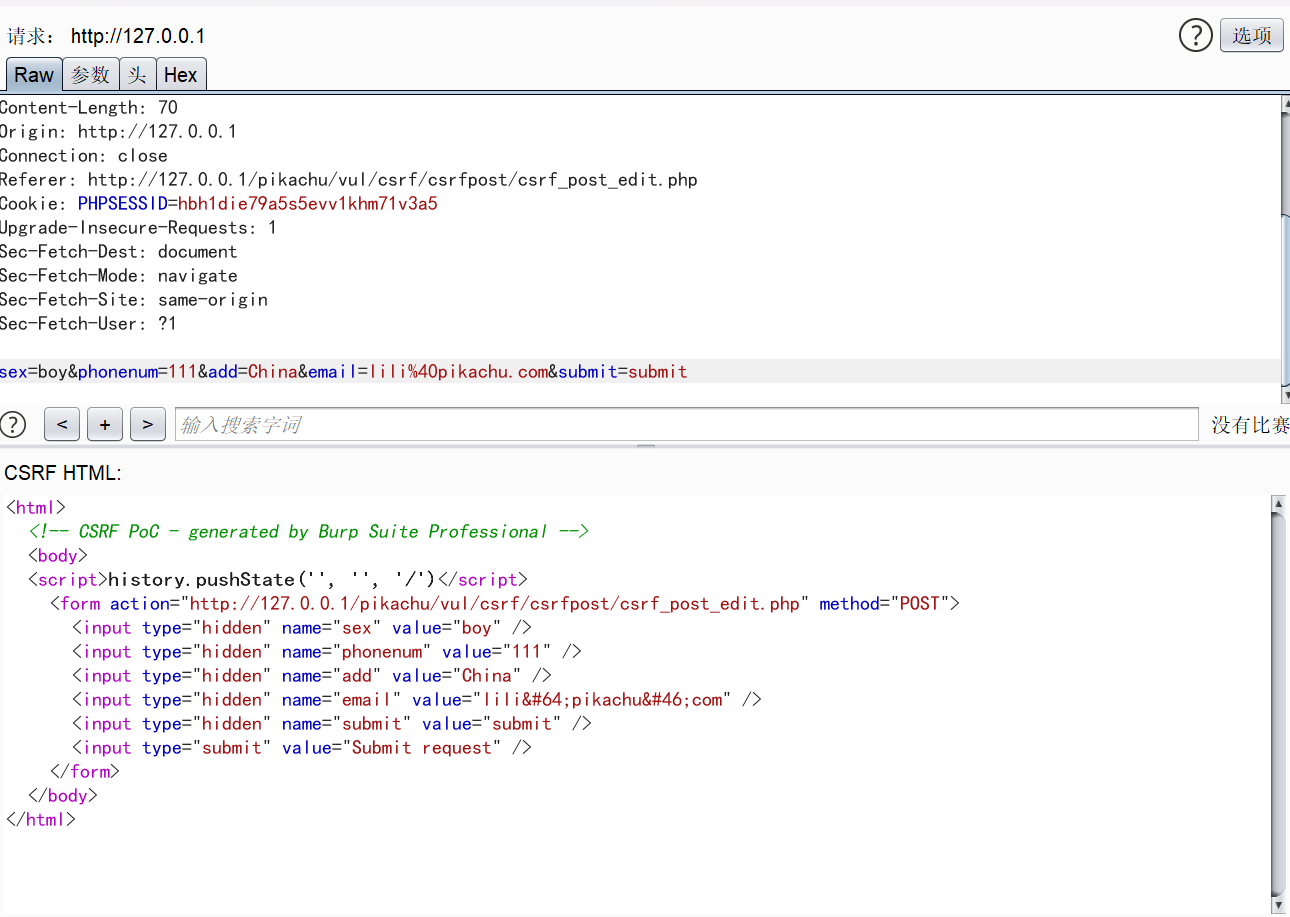The height and width of the screenshot is (917, 1290).
Task: Click the Connection: close line
Action: point(84,156)
